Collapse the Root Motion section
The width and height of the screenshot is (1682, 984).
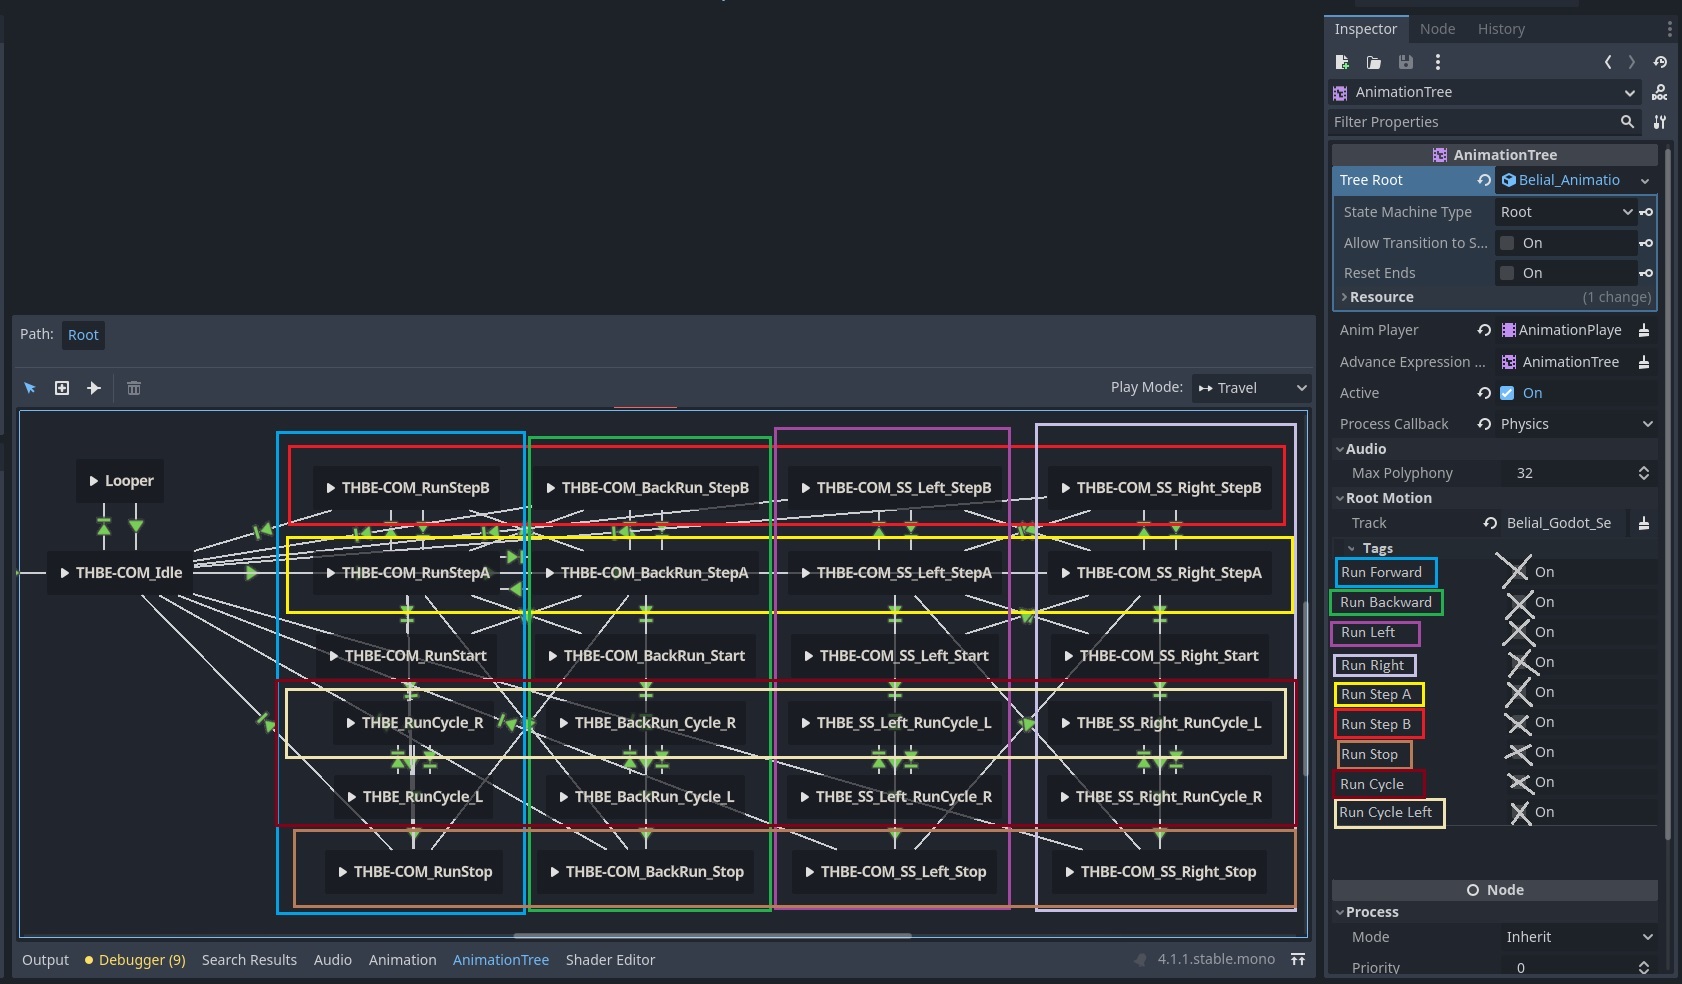pos(1341,497)
